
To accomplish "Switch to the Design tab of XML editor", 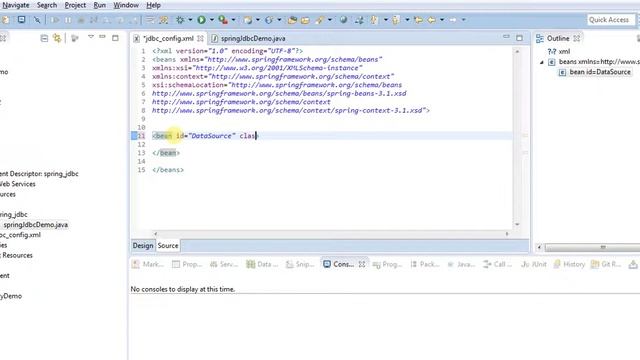I will (143, 246).
